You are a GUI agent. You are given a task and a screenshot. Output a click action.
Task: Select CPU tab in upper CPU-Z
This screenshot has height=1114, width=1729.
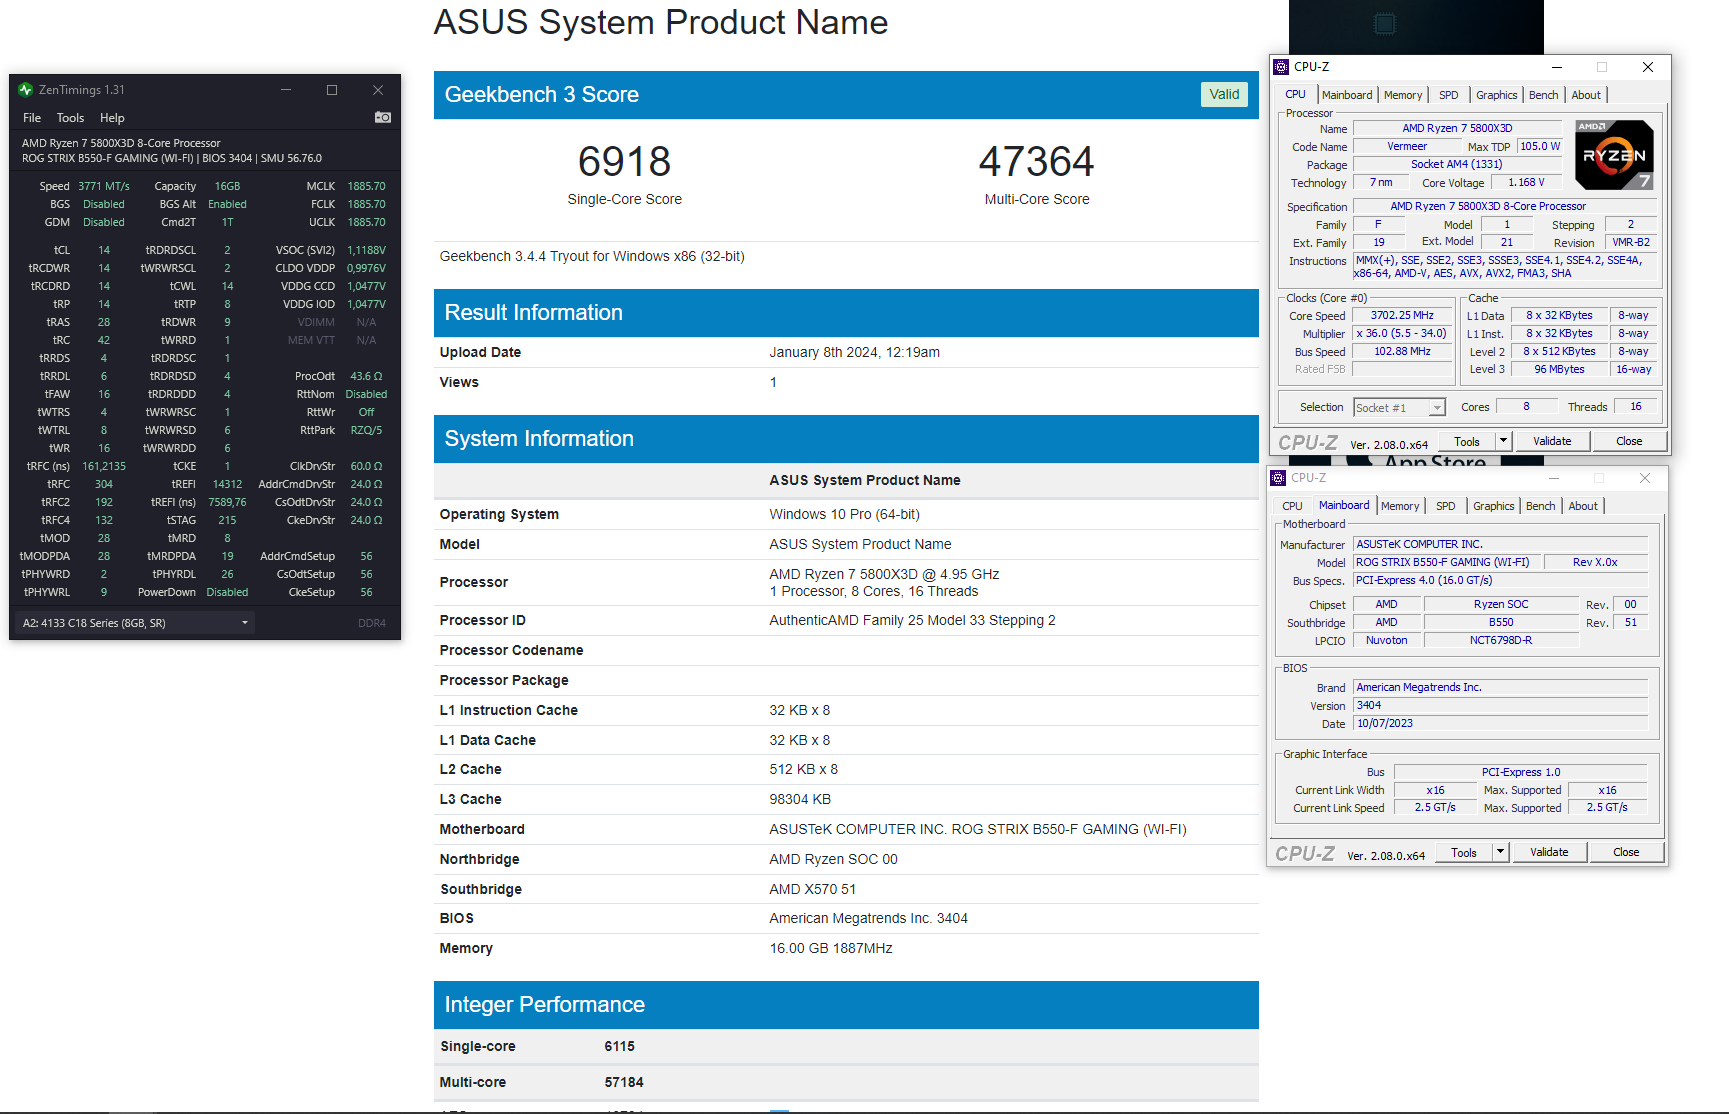coord(1295,94)
